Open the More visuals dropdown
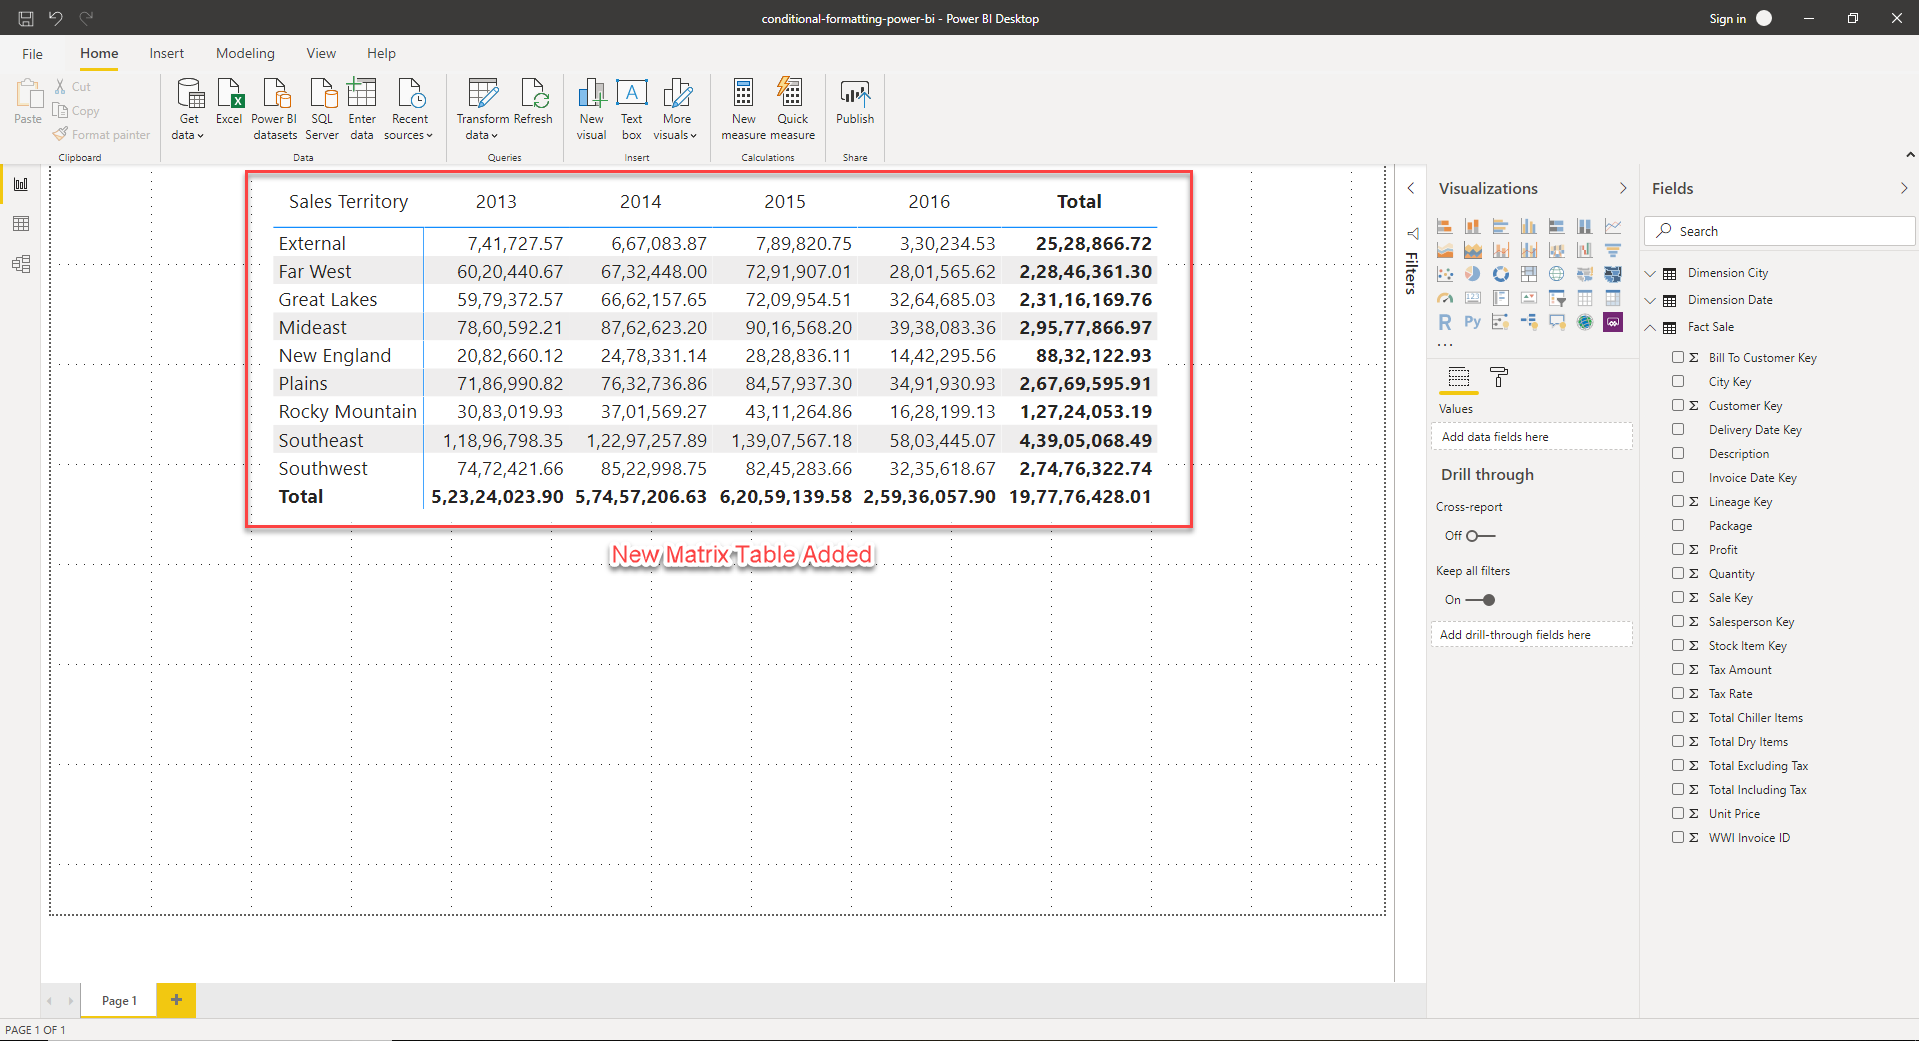This screenshot has width=1919, height=1041. tap(676, 108)
